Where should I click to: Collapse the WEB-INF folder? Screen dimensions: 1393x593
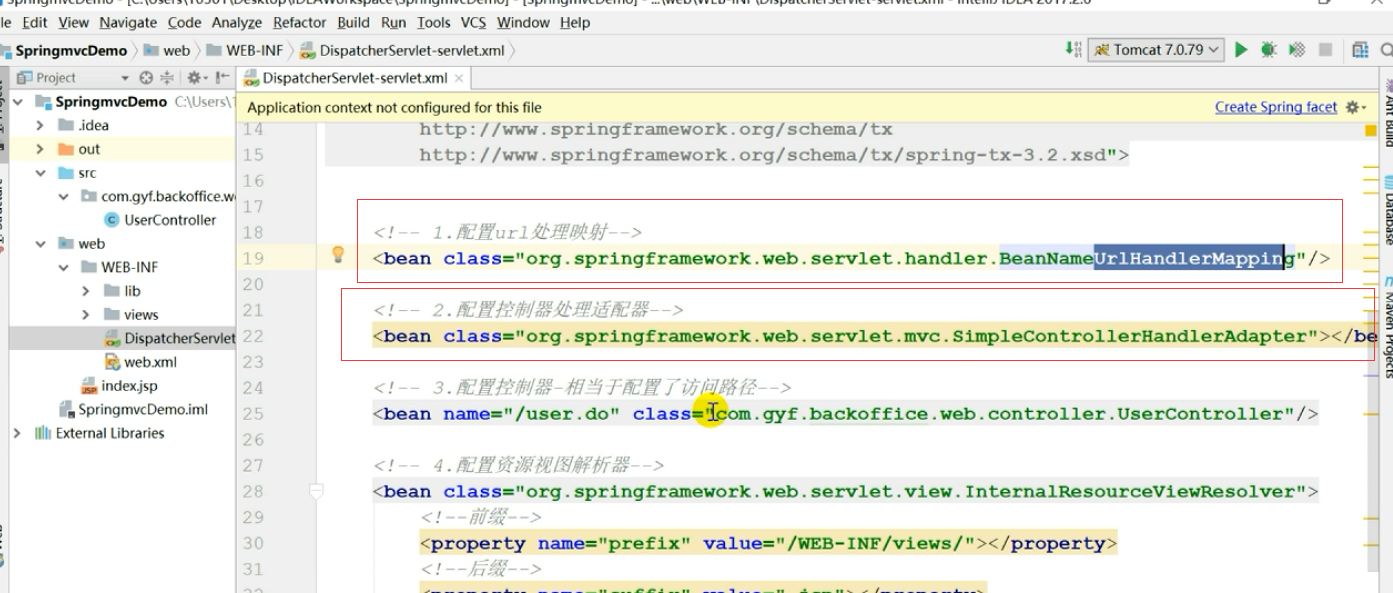tap(64, 267)
